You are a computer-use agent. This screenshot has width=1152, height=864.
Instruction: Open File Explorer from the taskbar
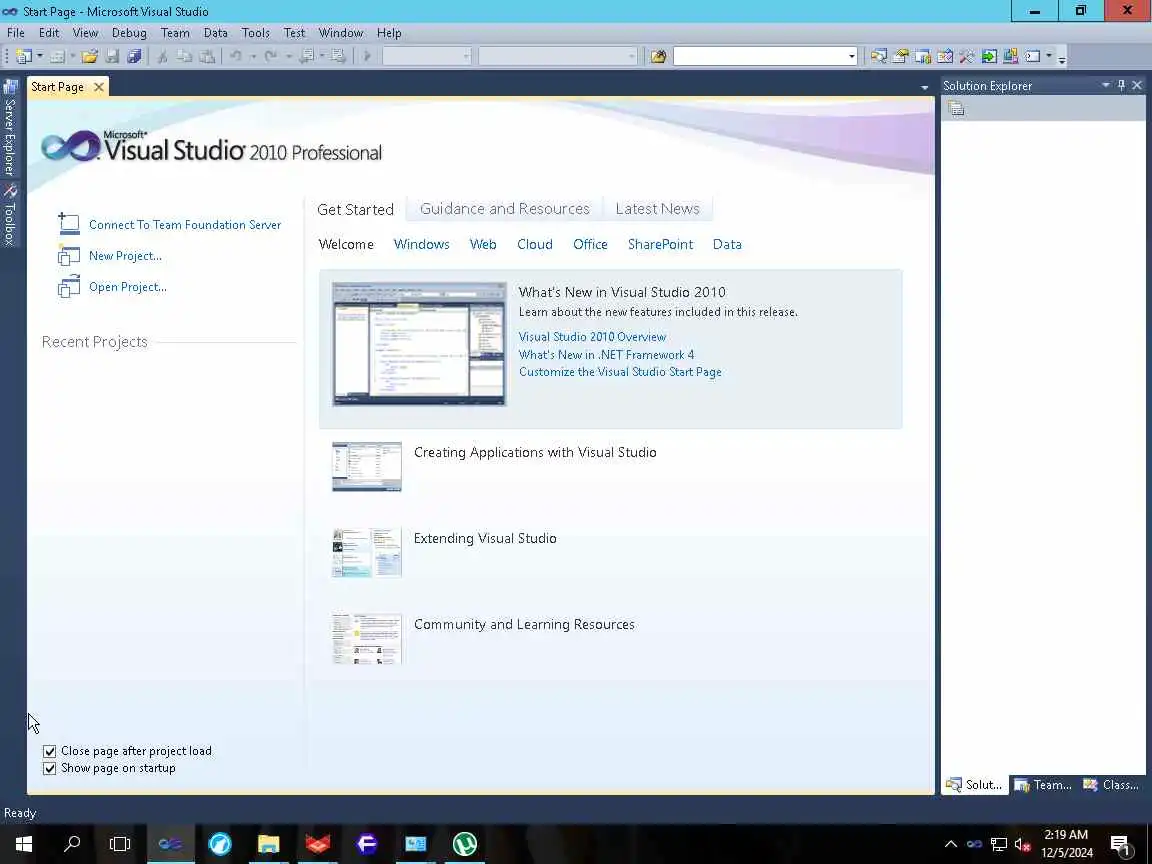pos(269,843)
